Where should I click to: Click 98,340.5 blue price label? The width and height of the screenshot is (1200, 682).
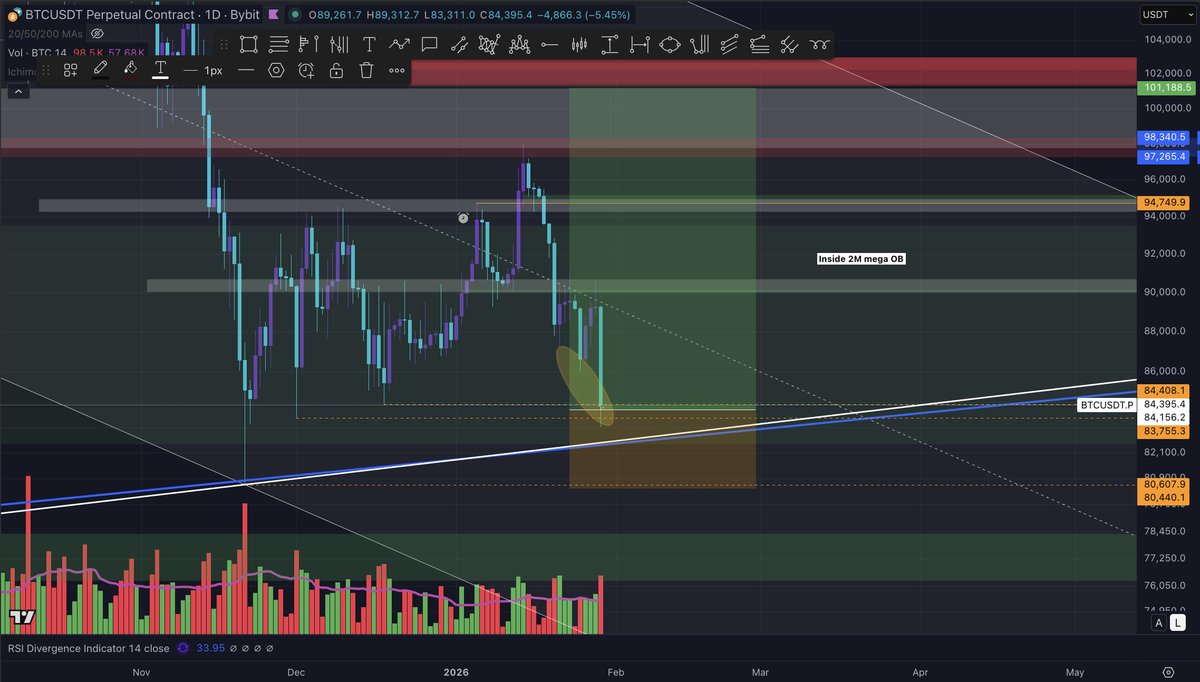pos(1164,137)
